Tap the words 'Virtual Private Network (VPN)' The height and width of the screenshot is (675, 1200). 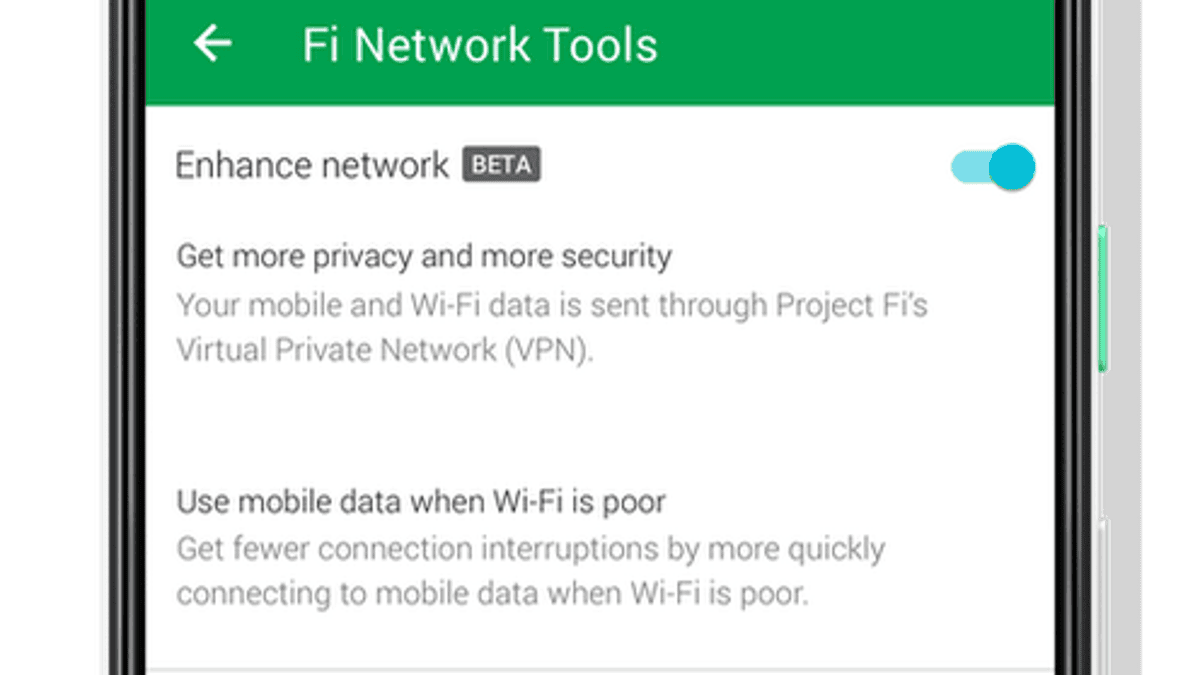385,350
